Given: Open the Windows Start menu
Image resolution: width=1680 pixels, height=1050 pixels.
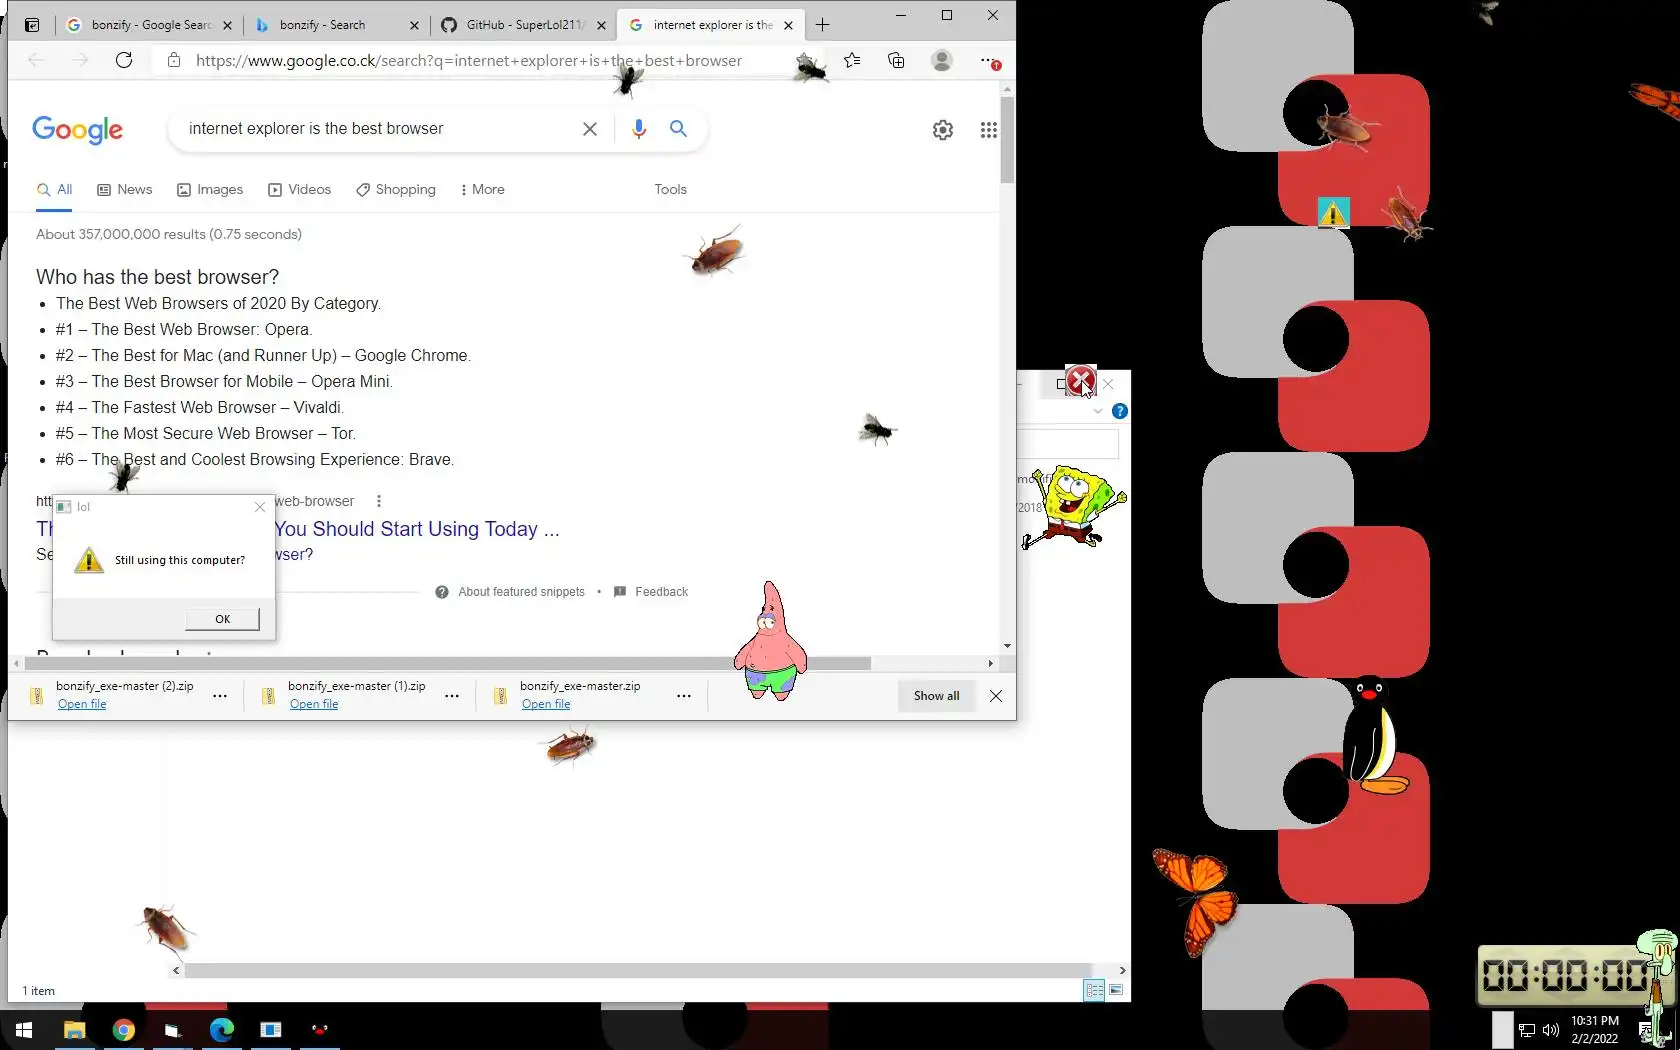Looking at the screenshot, I should (24, 1029).
